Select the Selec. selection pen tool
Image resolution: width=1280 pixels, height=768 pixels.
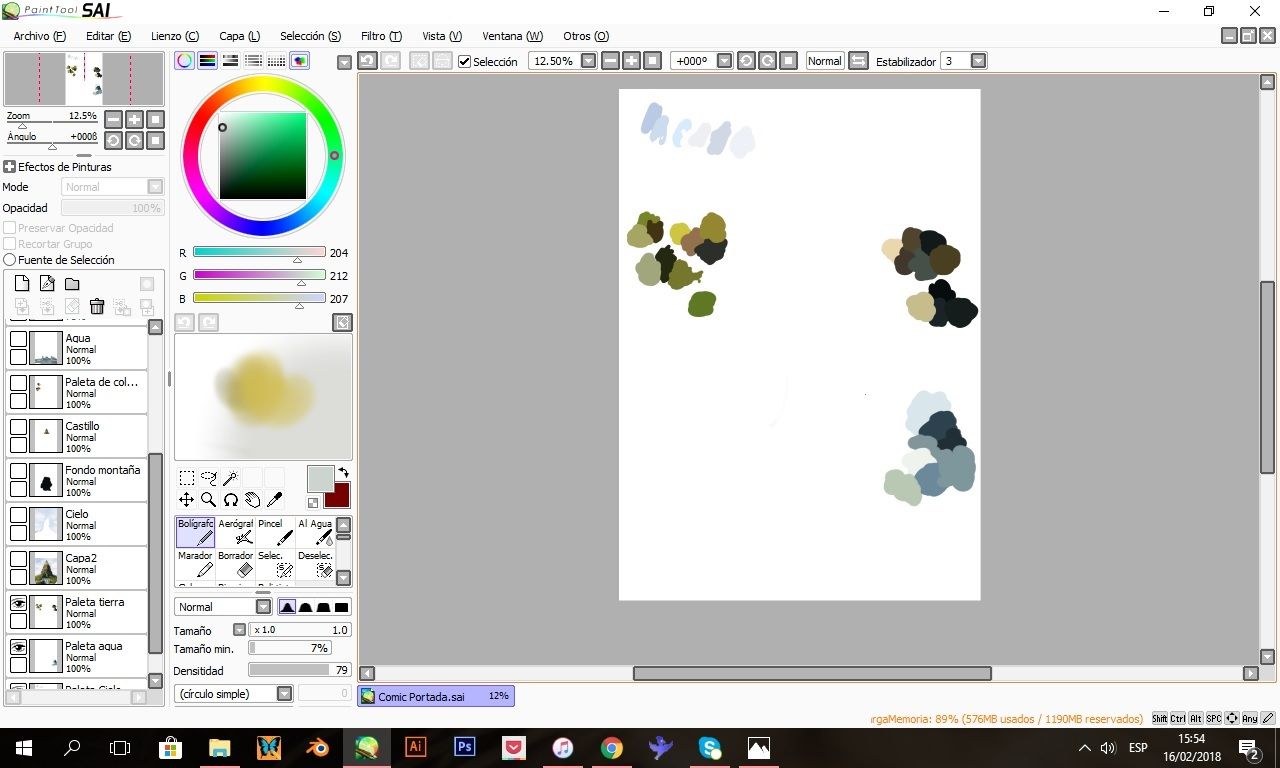(x=275, y=564)
